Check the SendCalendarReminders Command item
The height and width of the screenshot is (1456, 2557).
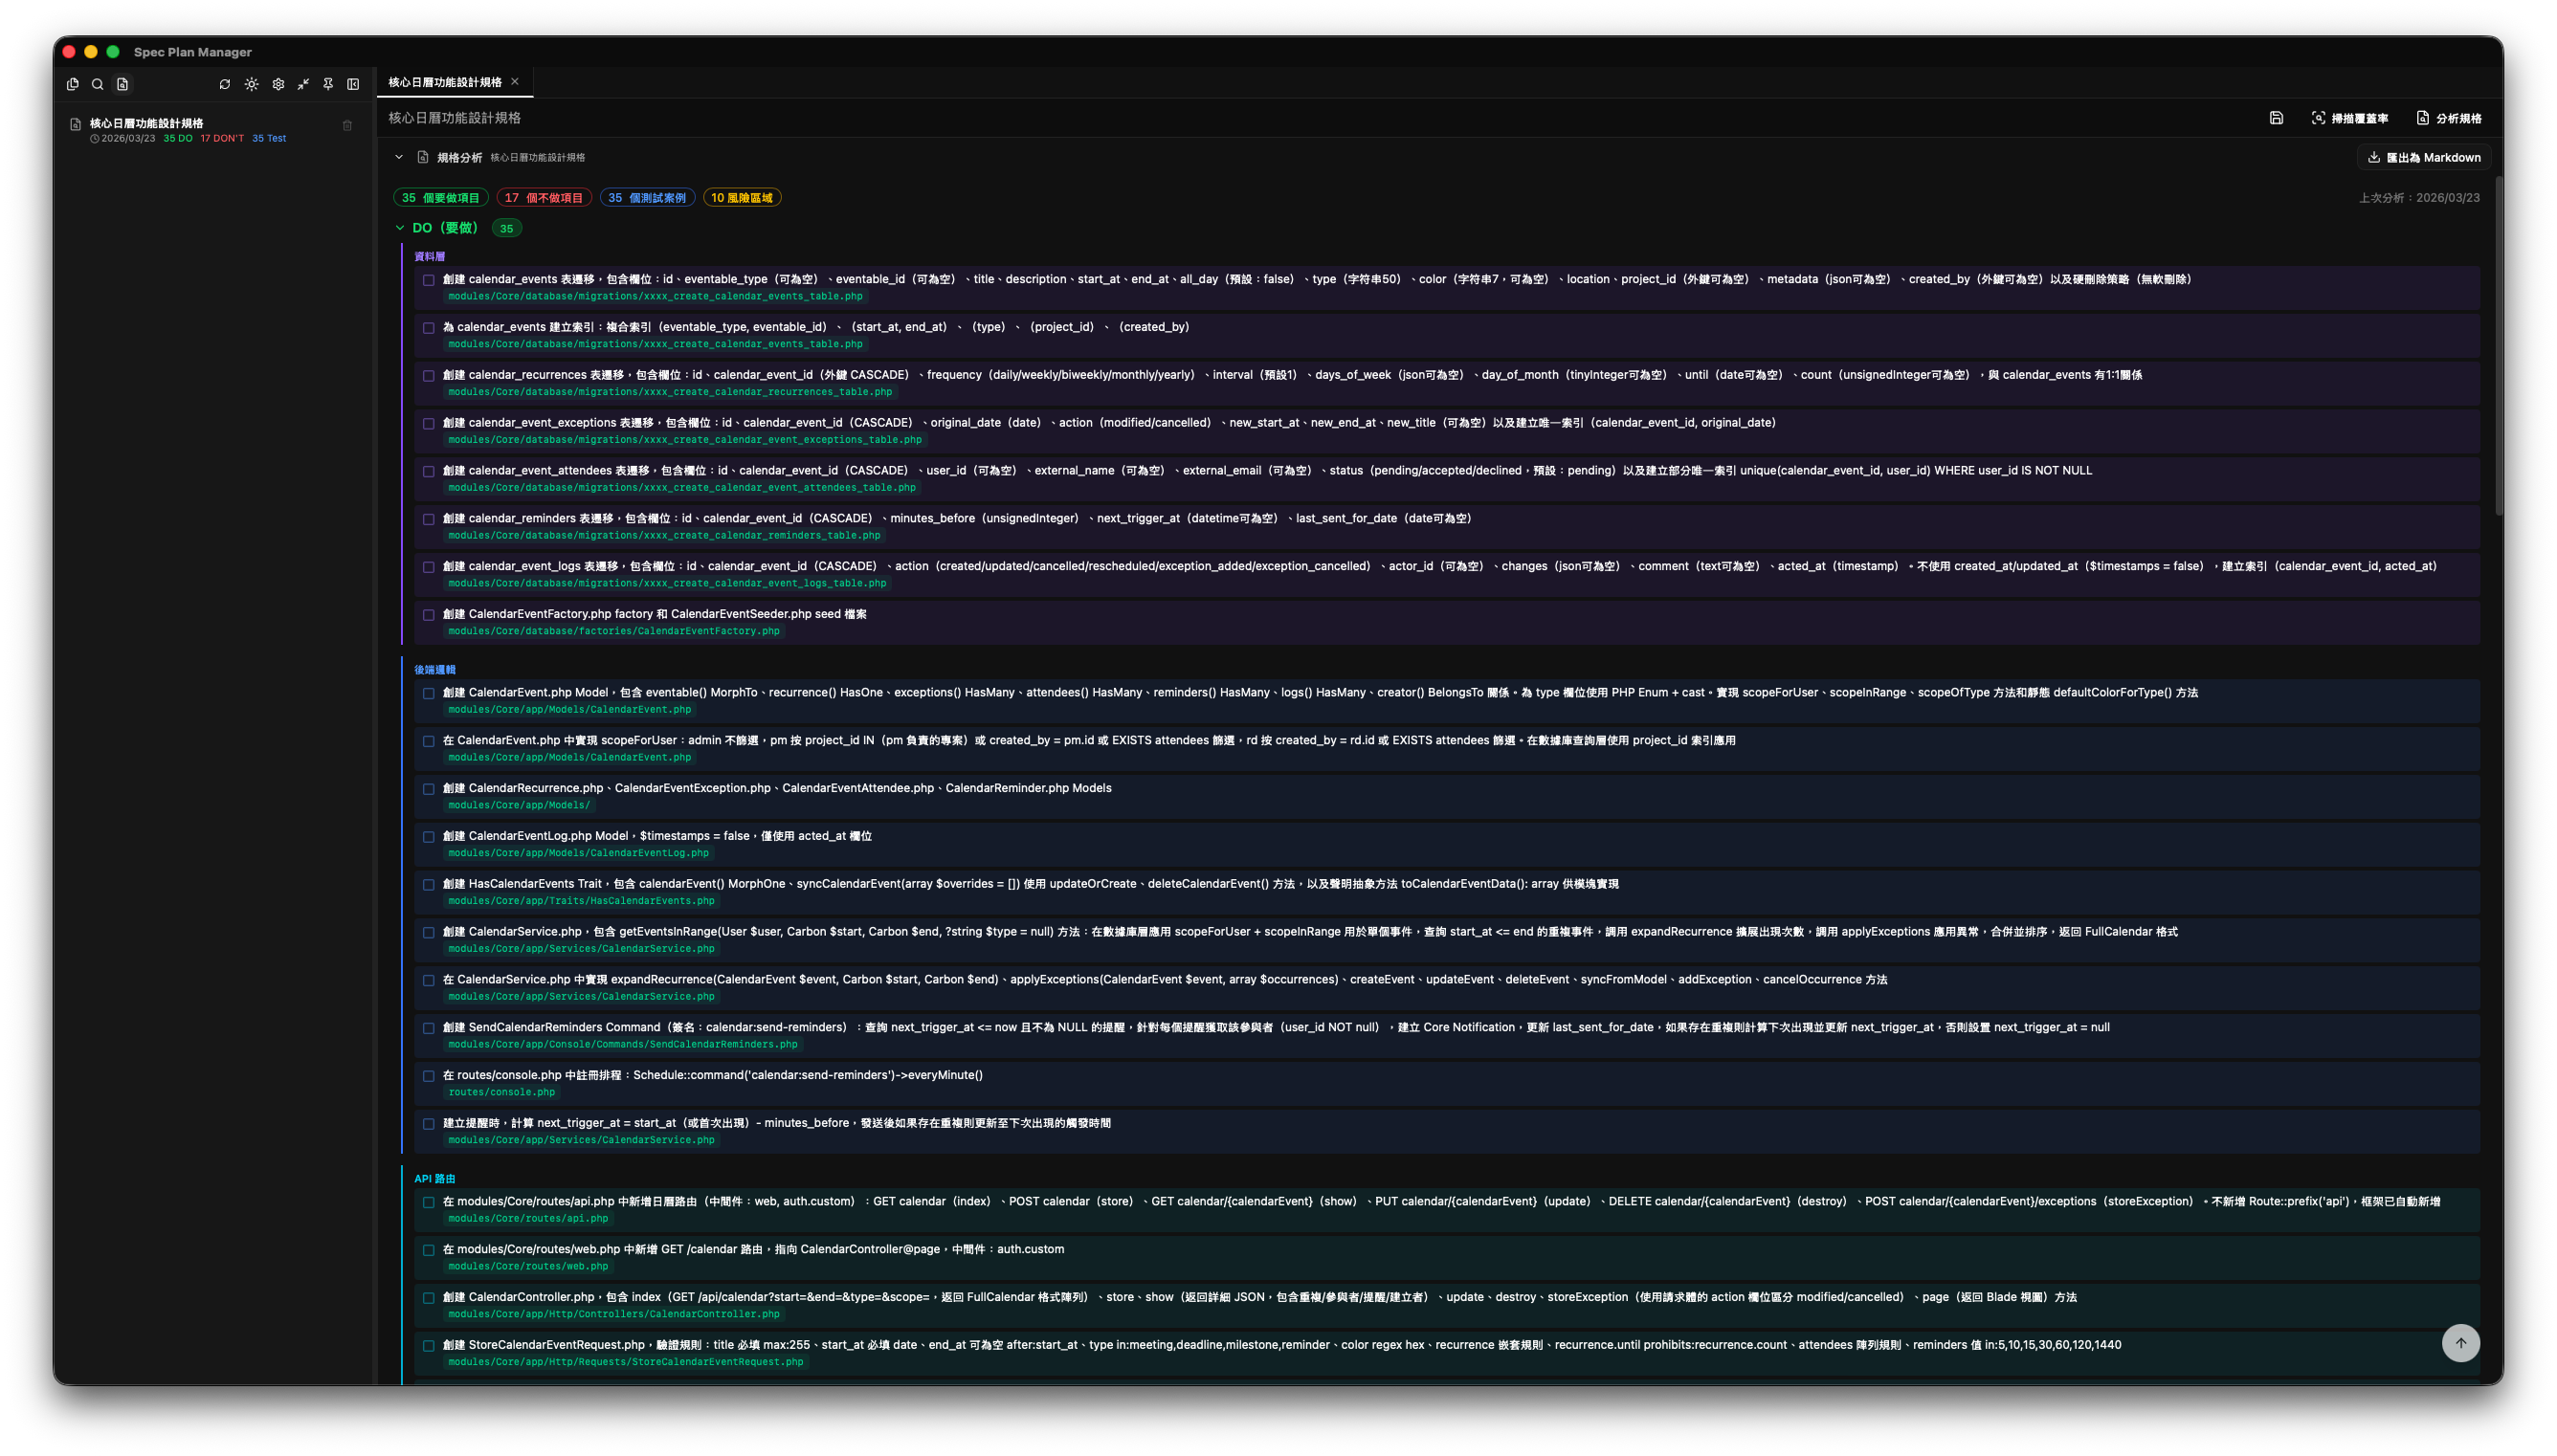(x=428, y=1029)
